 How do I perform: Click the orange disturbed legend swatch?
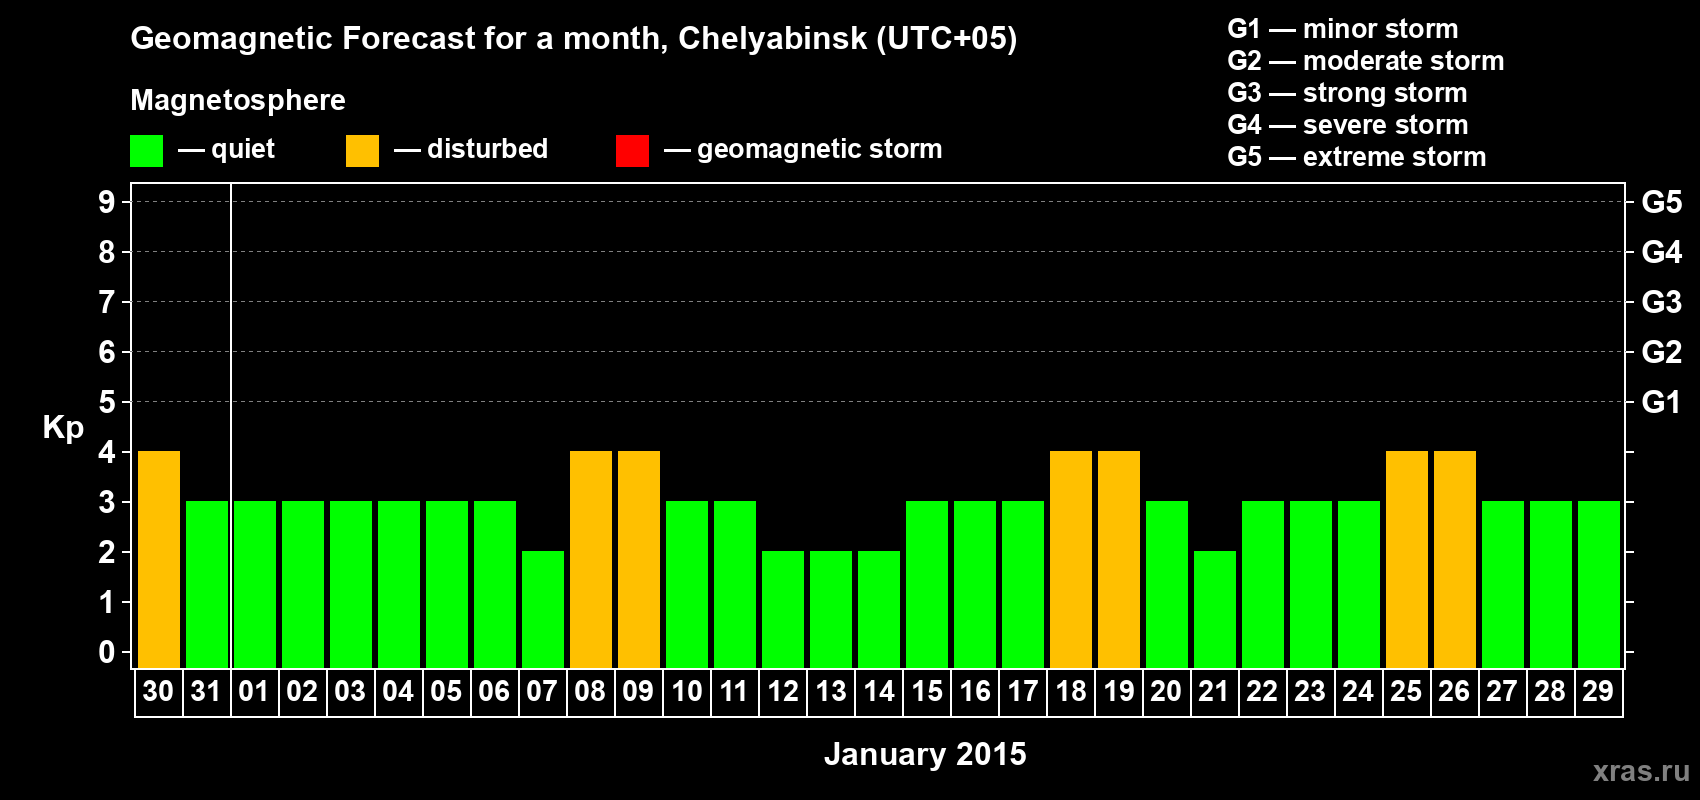362,151
